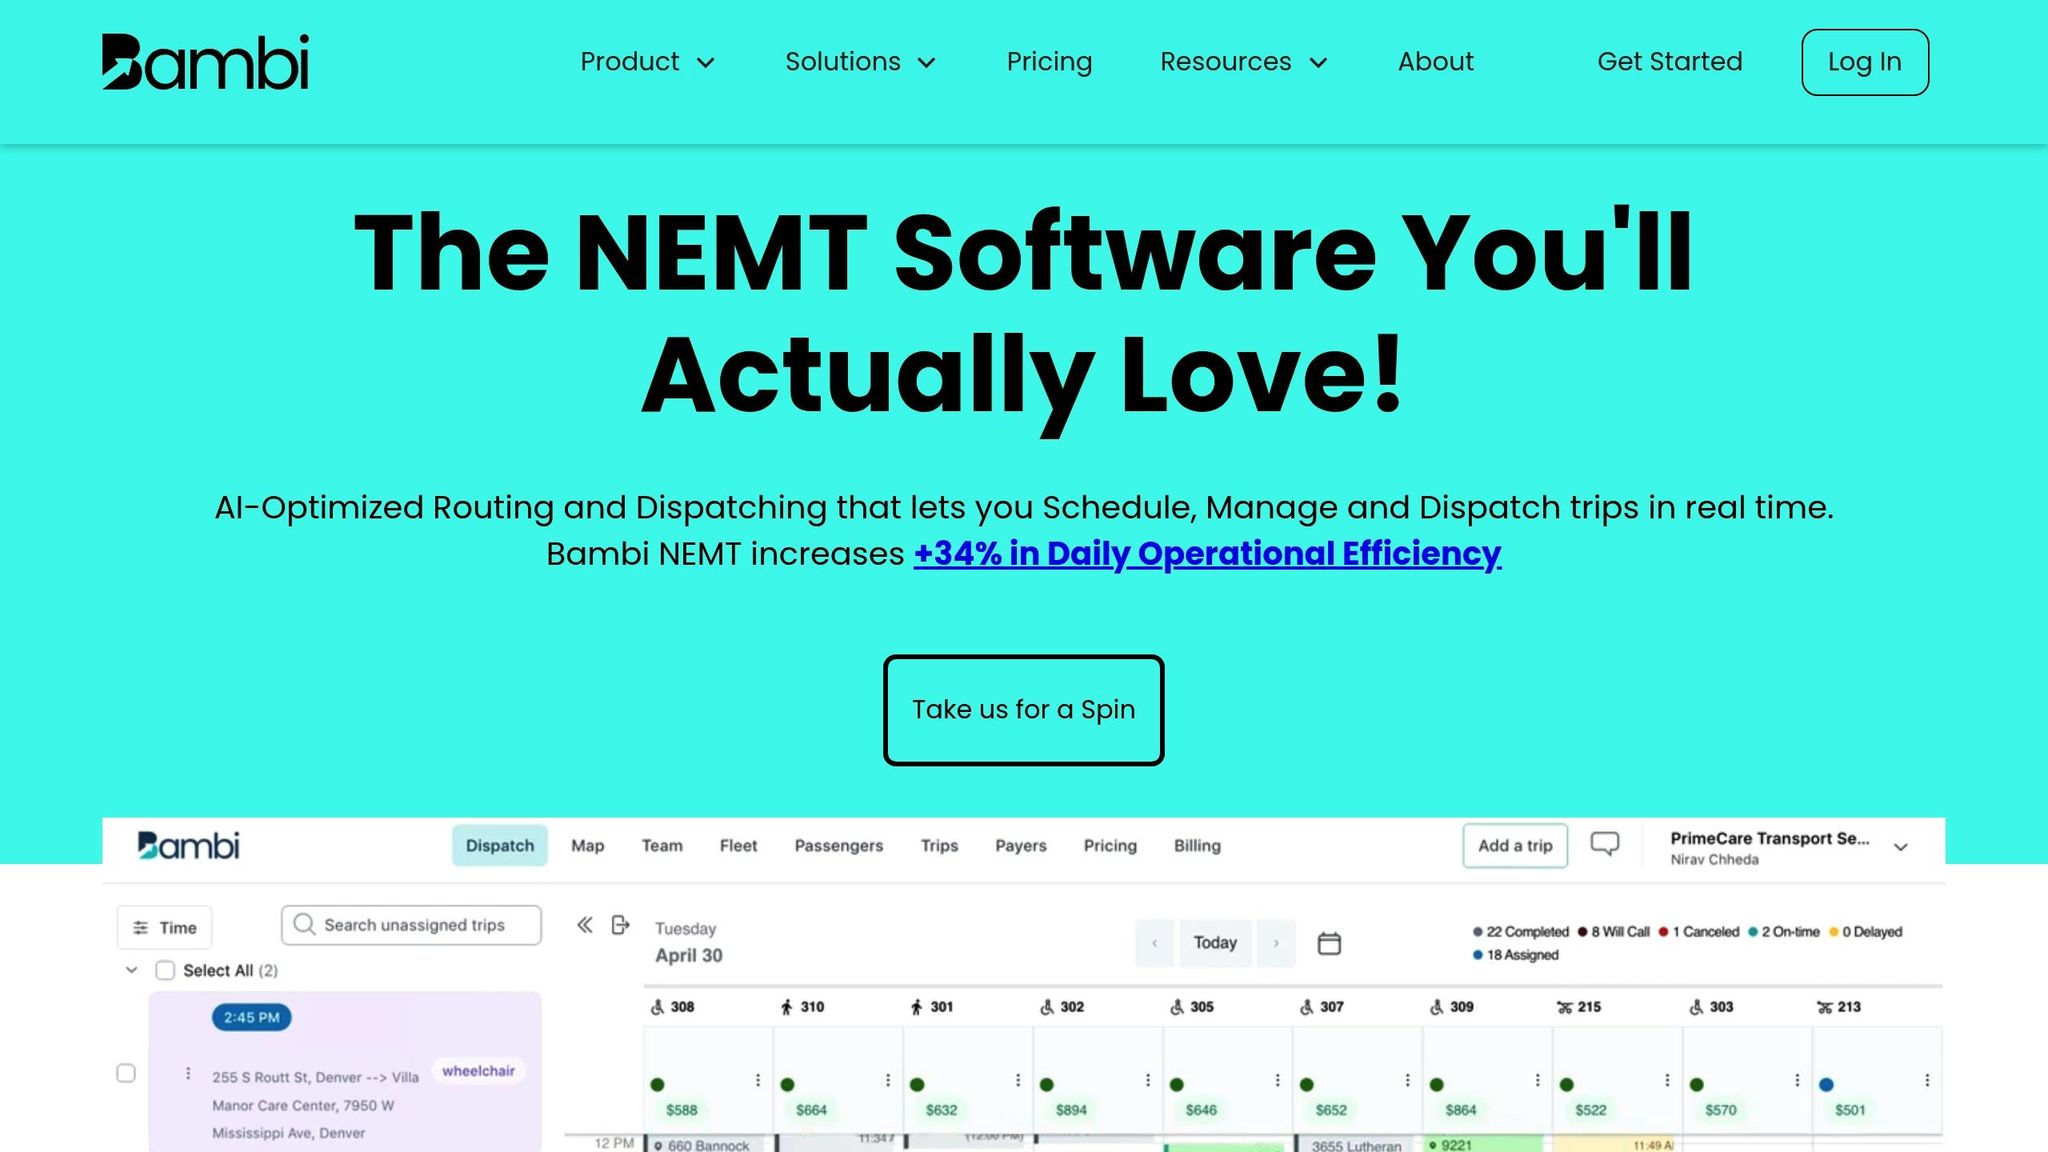Click the Today button
The image size is (2048, 1152).
1215,943
